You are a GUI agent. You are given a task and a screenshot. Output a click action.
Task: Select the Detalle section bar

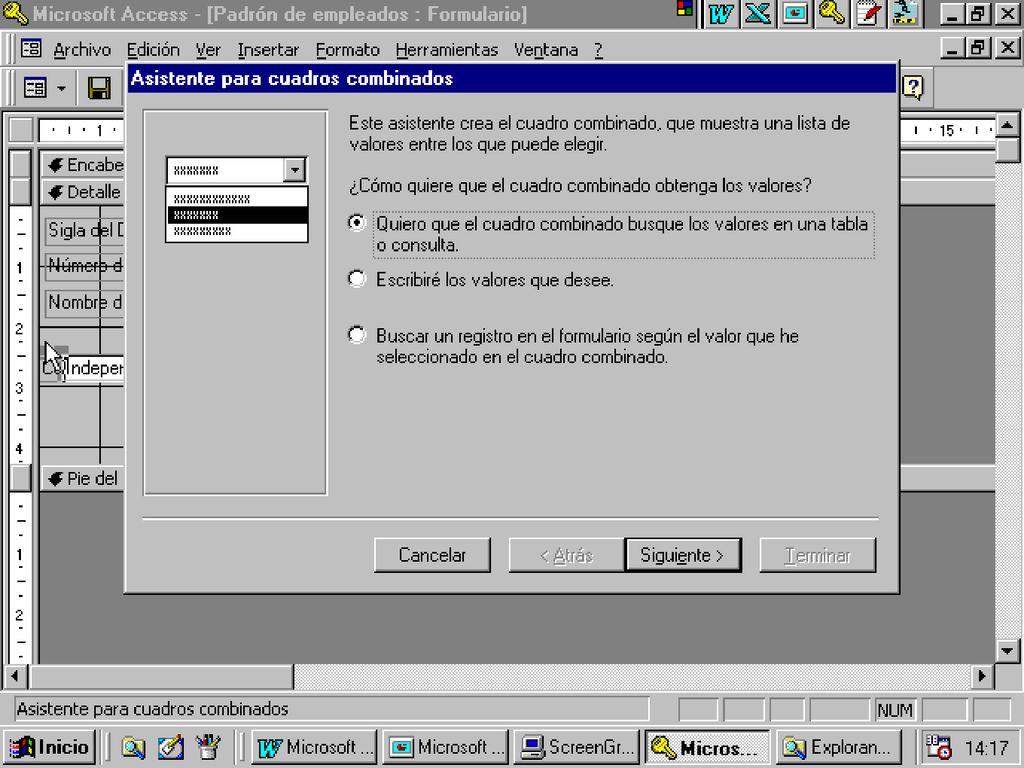point(82,192)
